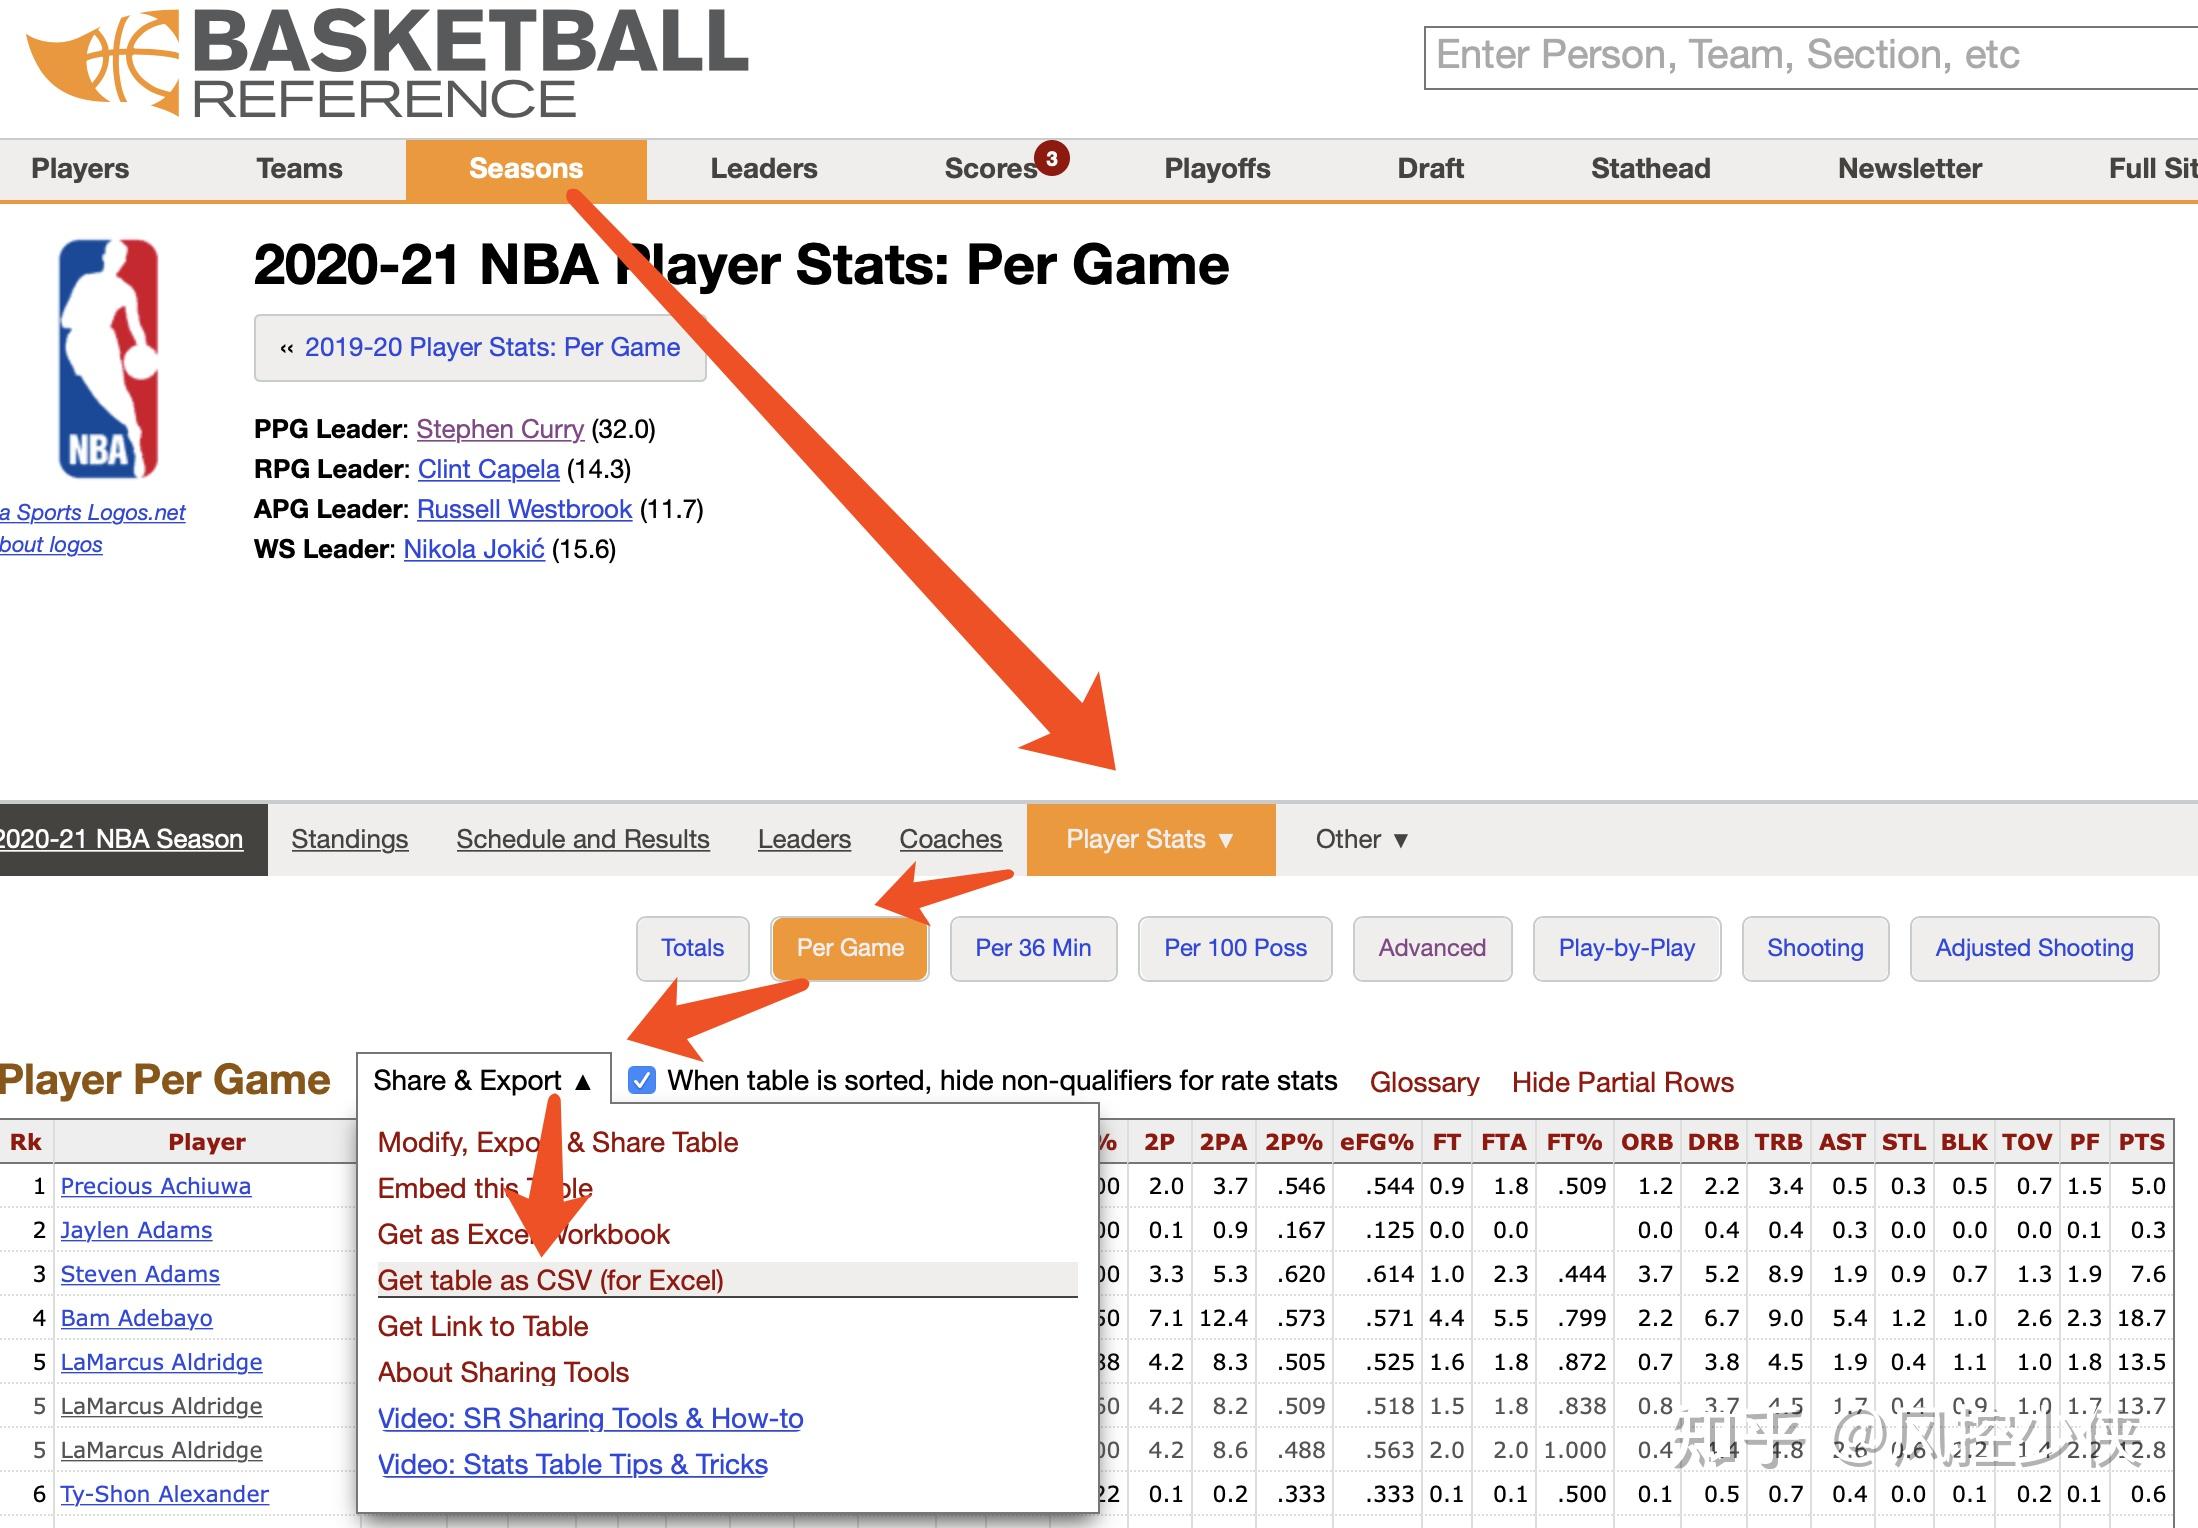Click the Scores notification badge showing 3
The image size is (2198, 1528).
click(1051, 158)
